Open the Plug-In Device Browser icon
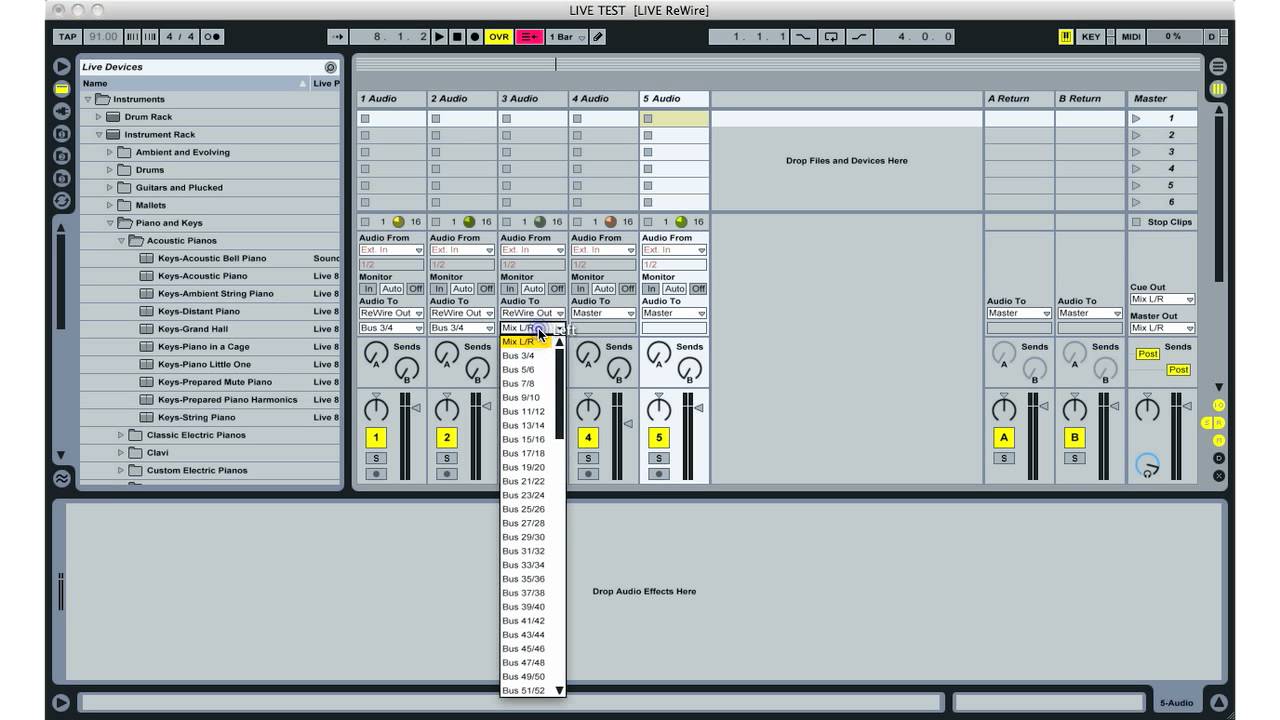 (x=62, y=111)
